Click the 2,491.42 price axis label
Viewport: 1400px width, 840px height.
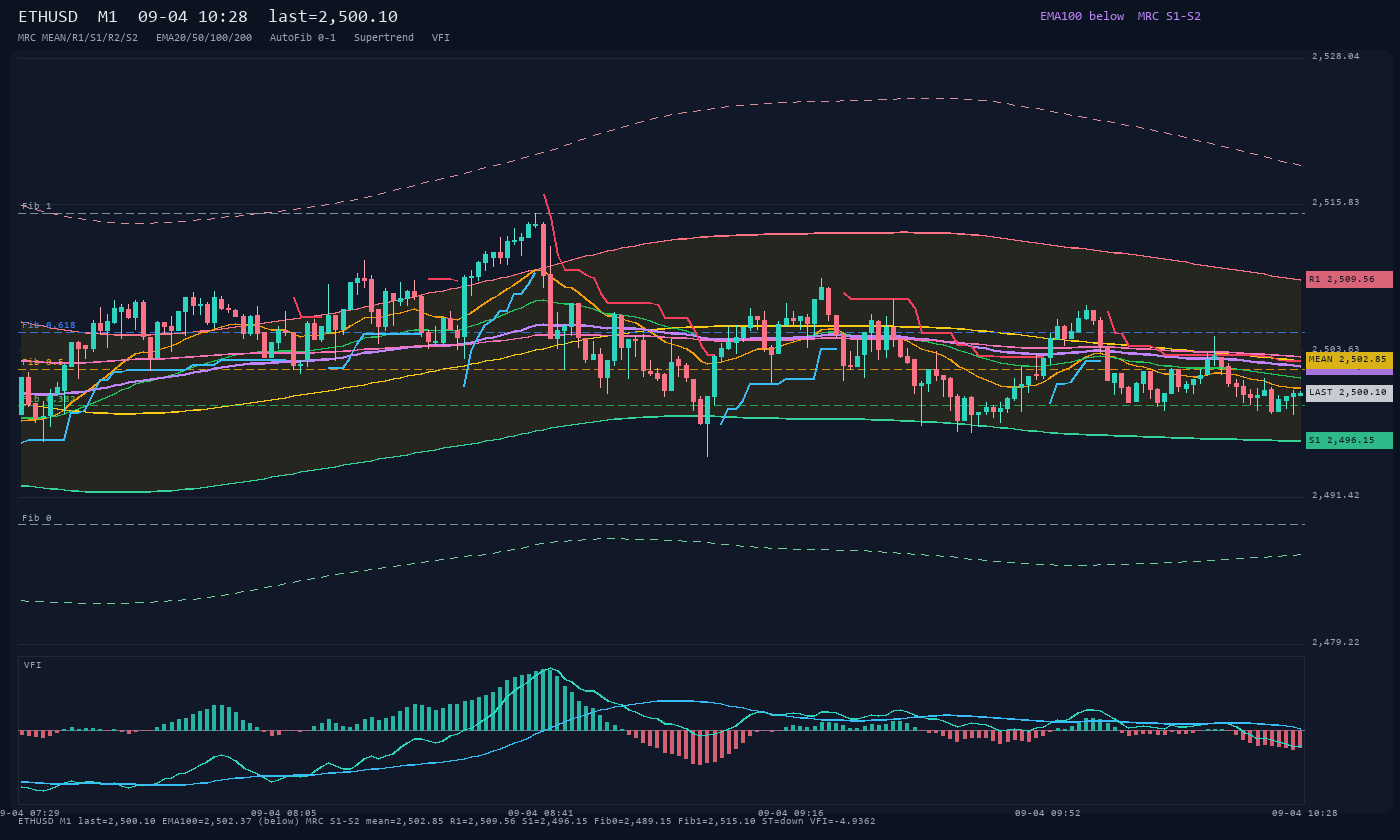pyautogui.click(x=1336, y=495)
